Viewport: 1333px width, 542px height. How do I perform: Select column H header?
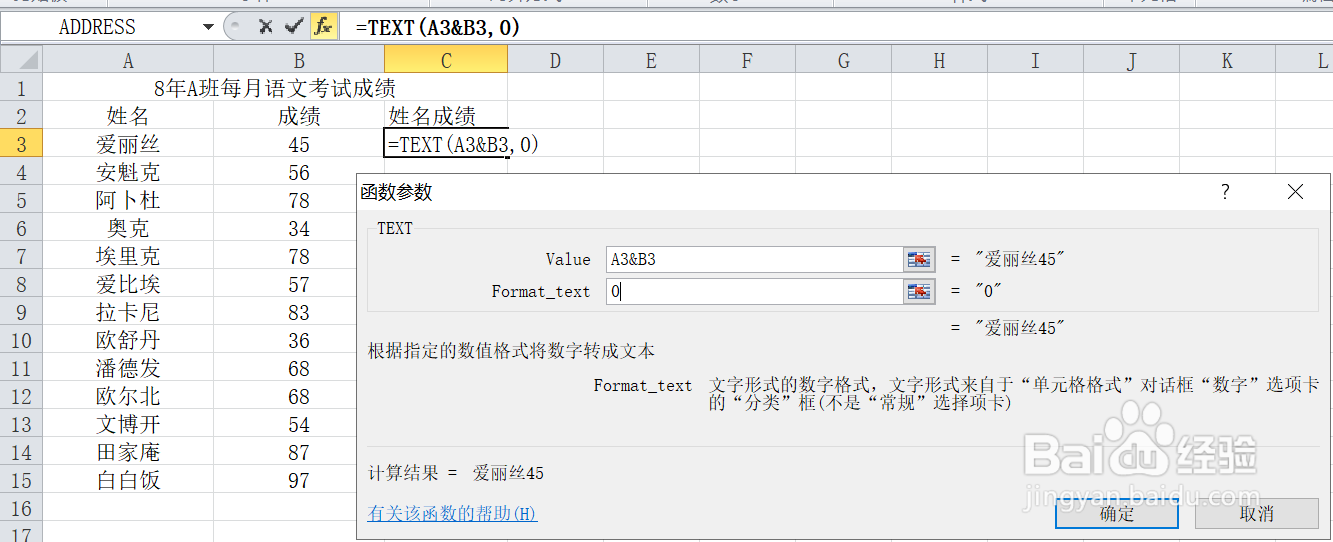pyautogui.click(x=939, y=61)
